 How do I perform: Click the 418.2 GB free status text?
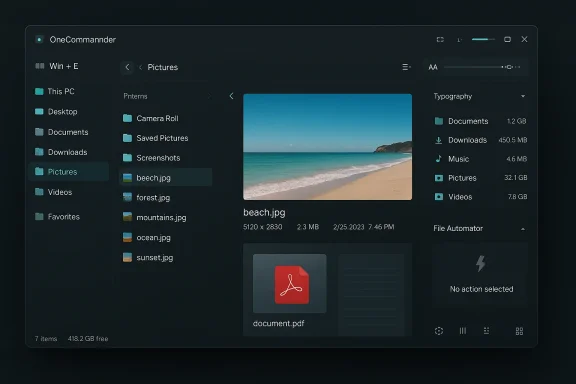click(x=88, y=339)
